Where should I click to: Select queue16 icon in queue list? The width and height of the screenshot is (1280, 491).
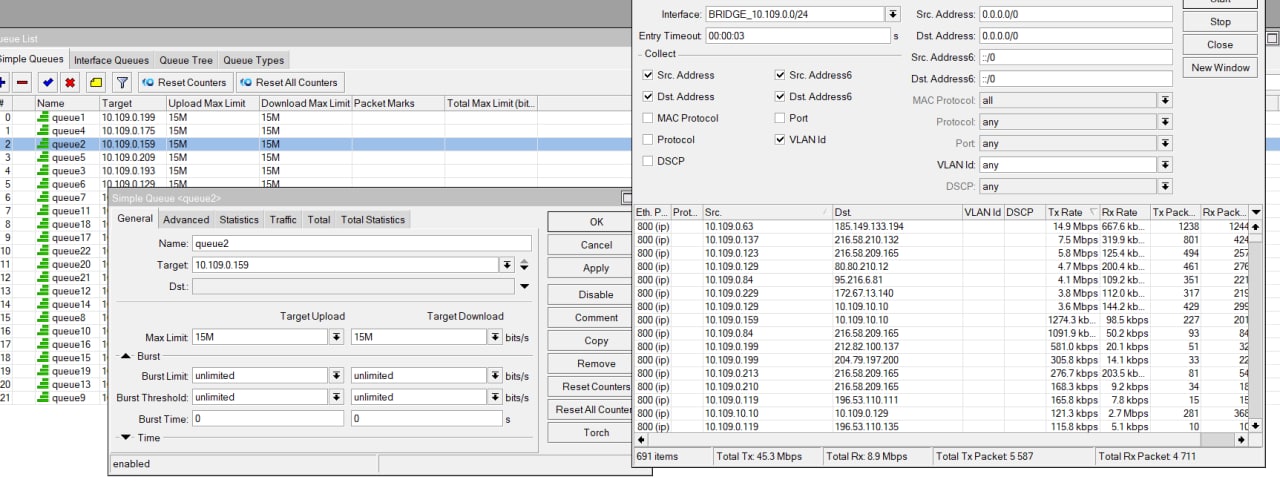coord(43,345)
